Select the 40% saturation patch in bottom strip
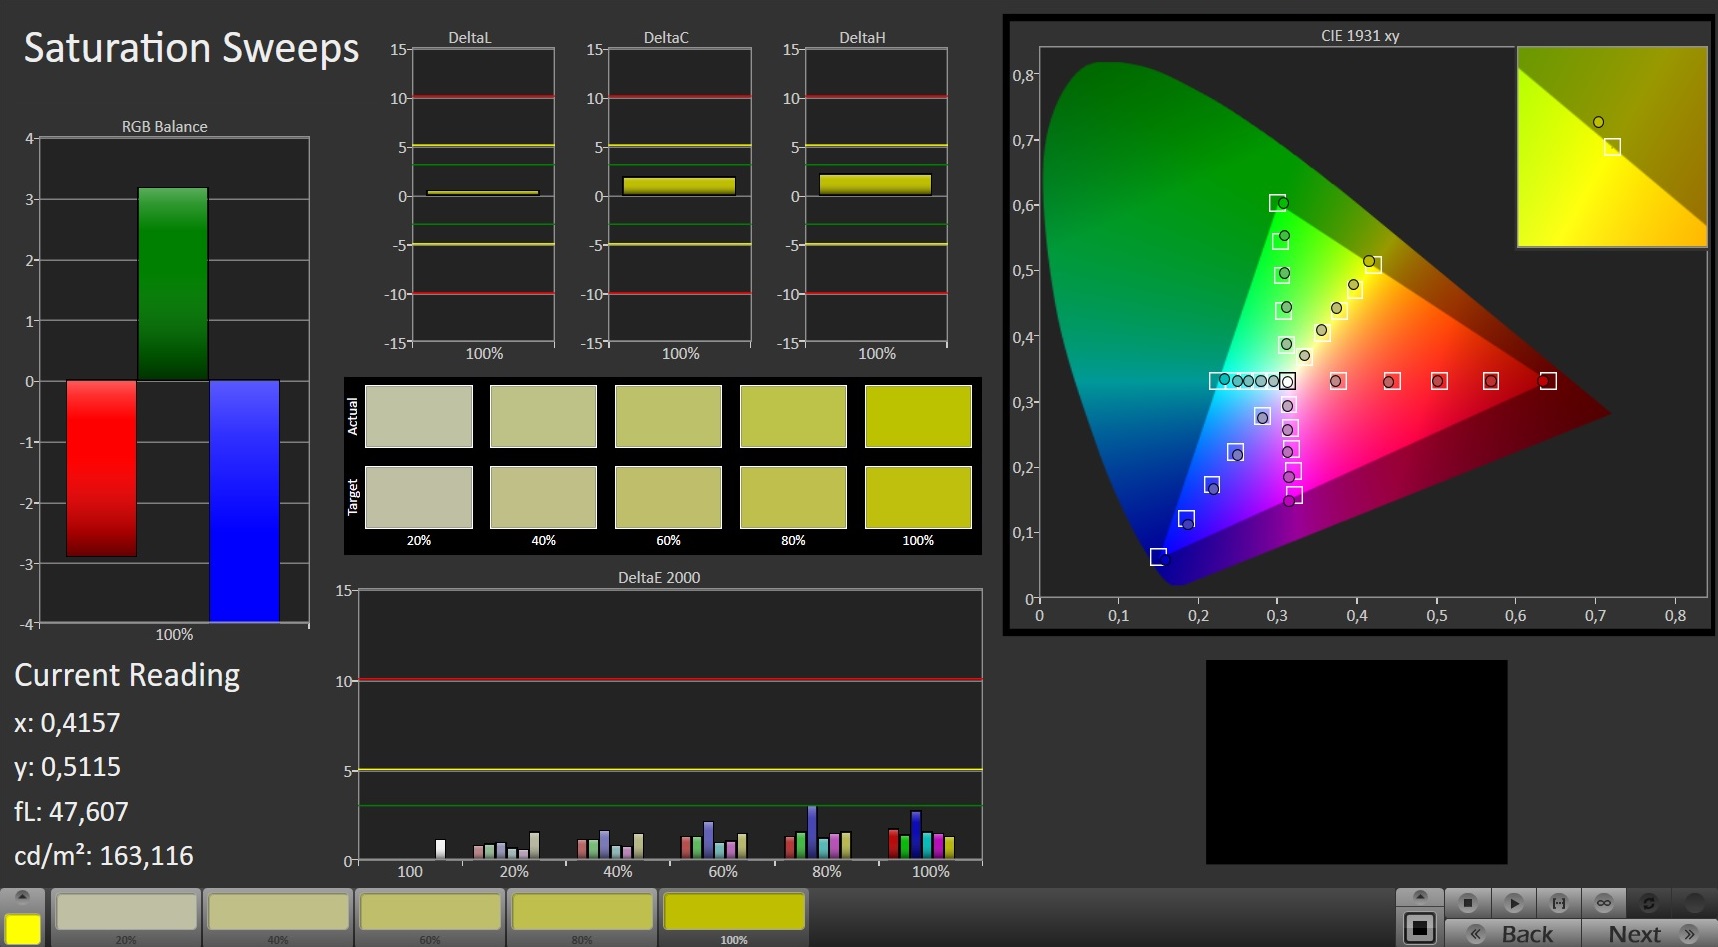Image resolution: width=1718 pixels, height=947 pixels. click(x=278, y=913)
